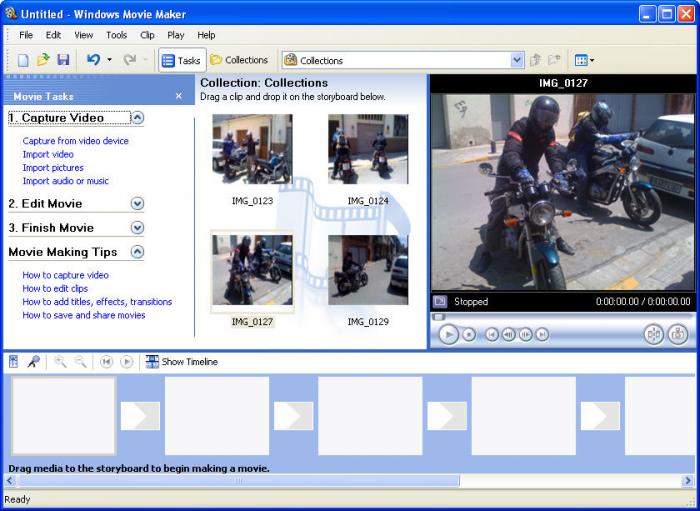This screenshot has height=511, width=700.
Task: Select the IMG_0124 clip thumbnail
Action: tap(368, 149)
